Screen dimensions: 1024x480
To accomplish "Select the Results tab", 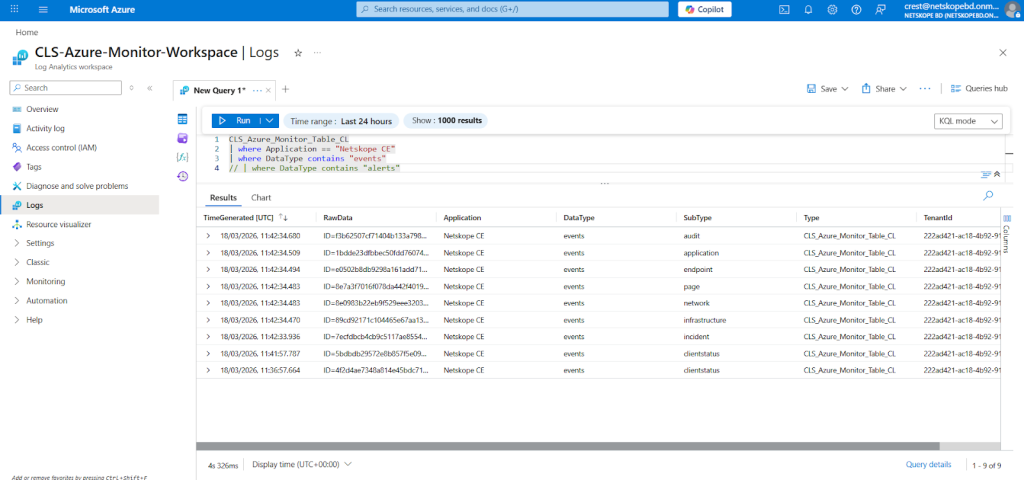I will point(223,197).
